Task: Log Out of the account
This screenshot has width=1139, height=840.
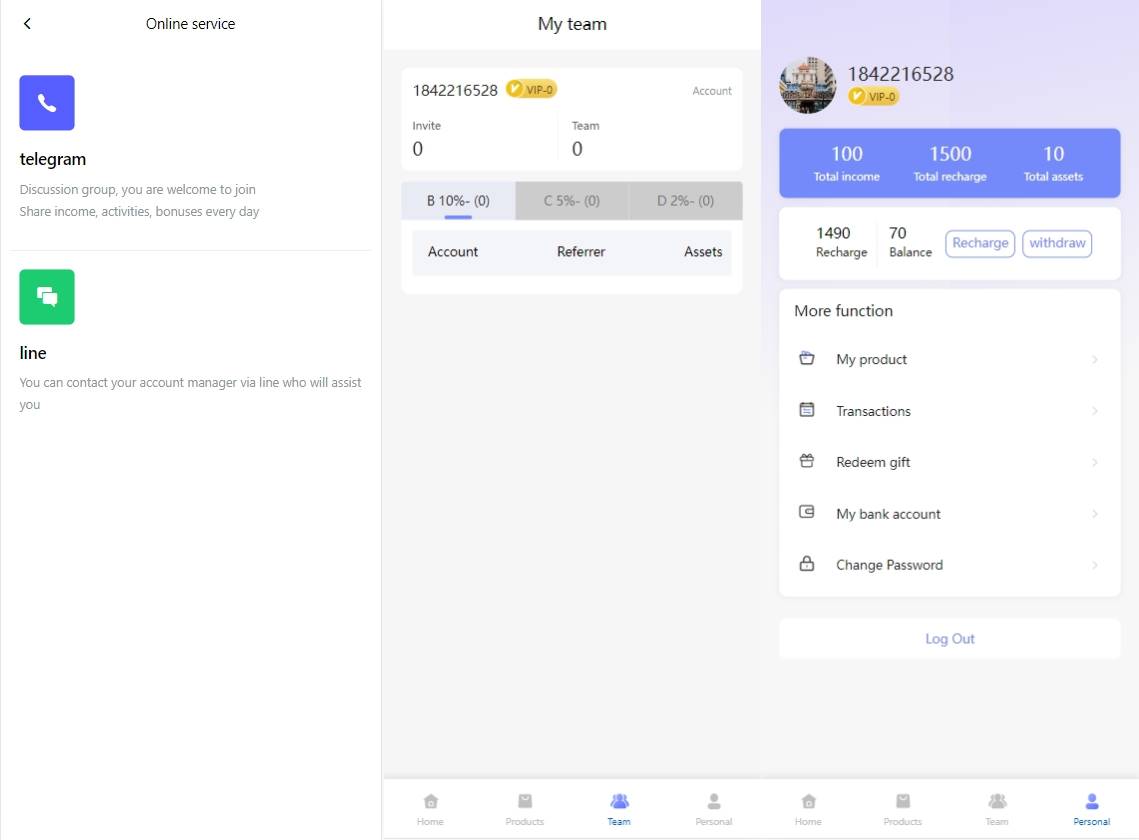Action: coord(949,639)
